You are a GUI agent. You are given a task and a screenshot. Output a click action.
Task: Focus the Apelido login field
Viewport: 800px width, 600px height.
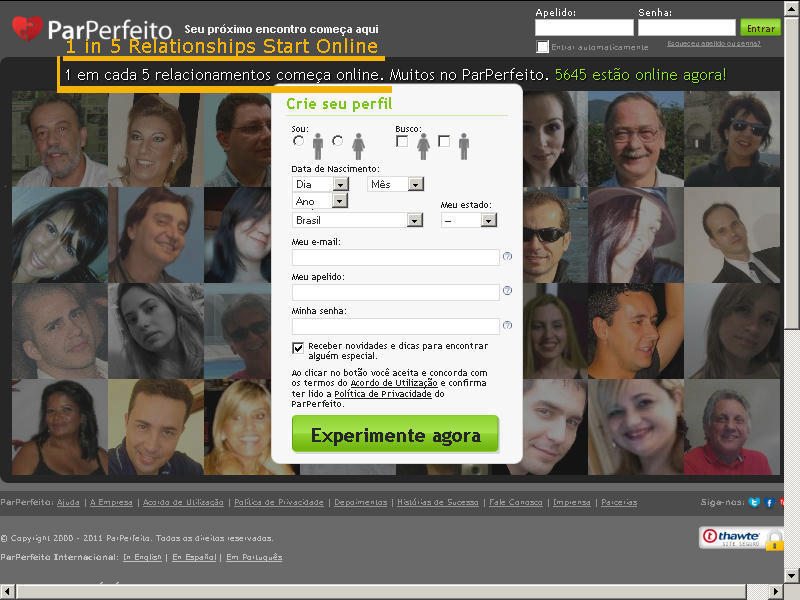[584, 28]
